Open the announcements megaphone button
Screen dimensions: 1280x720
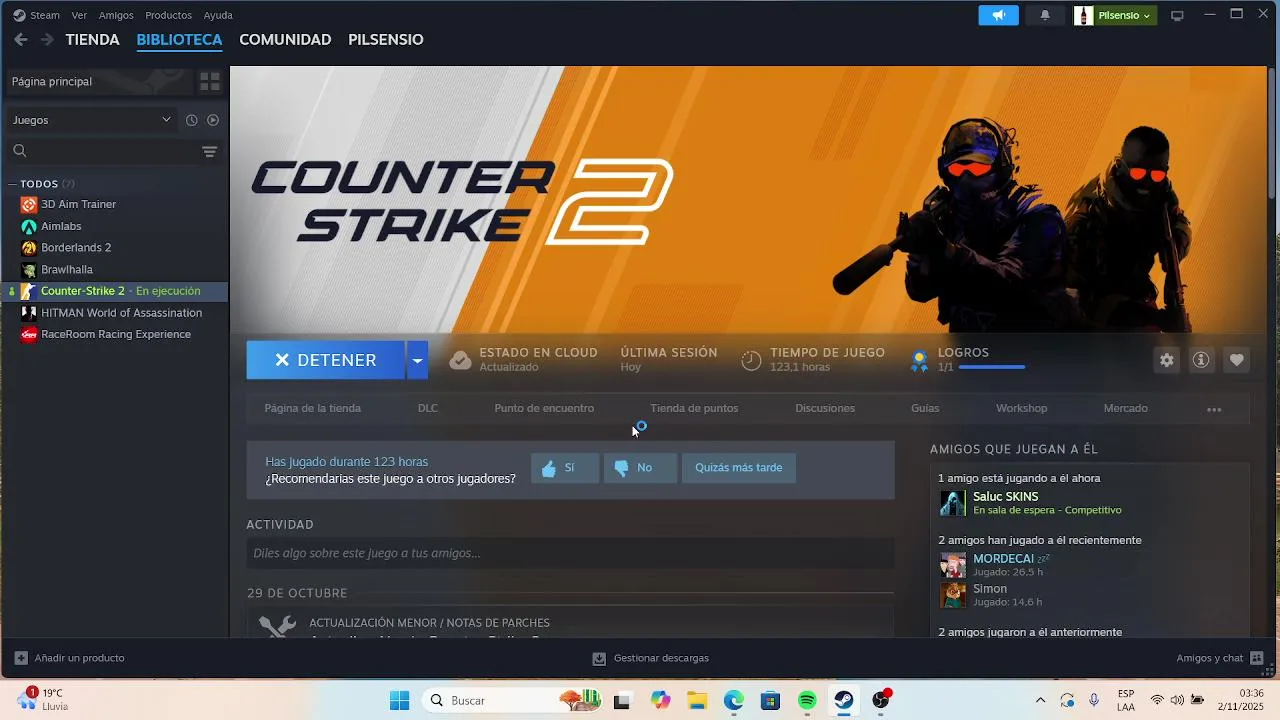coord(998,15)
